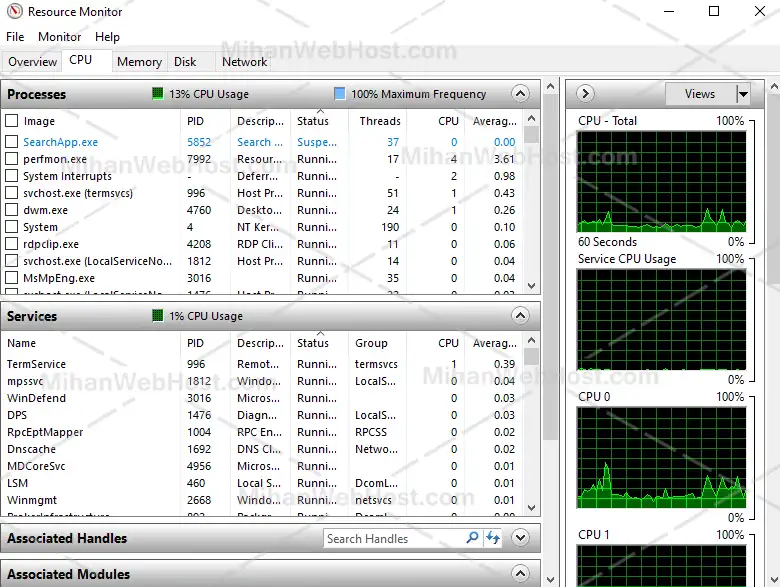The height and width of the screenshot is (587, 780).
Task: Click the Views button
Action: 700,94
